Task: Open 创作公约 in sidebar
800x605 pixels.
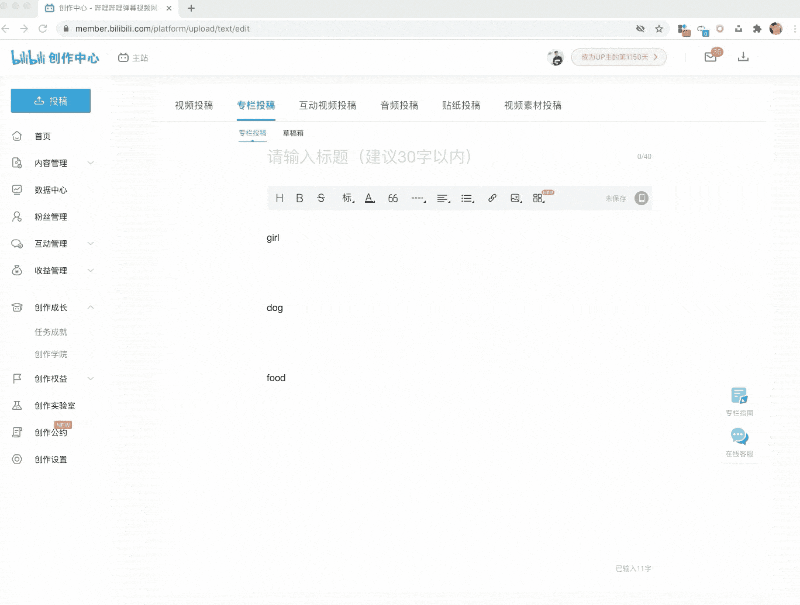Action: [x=51, y=433]
